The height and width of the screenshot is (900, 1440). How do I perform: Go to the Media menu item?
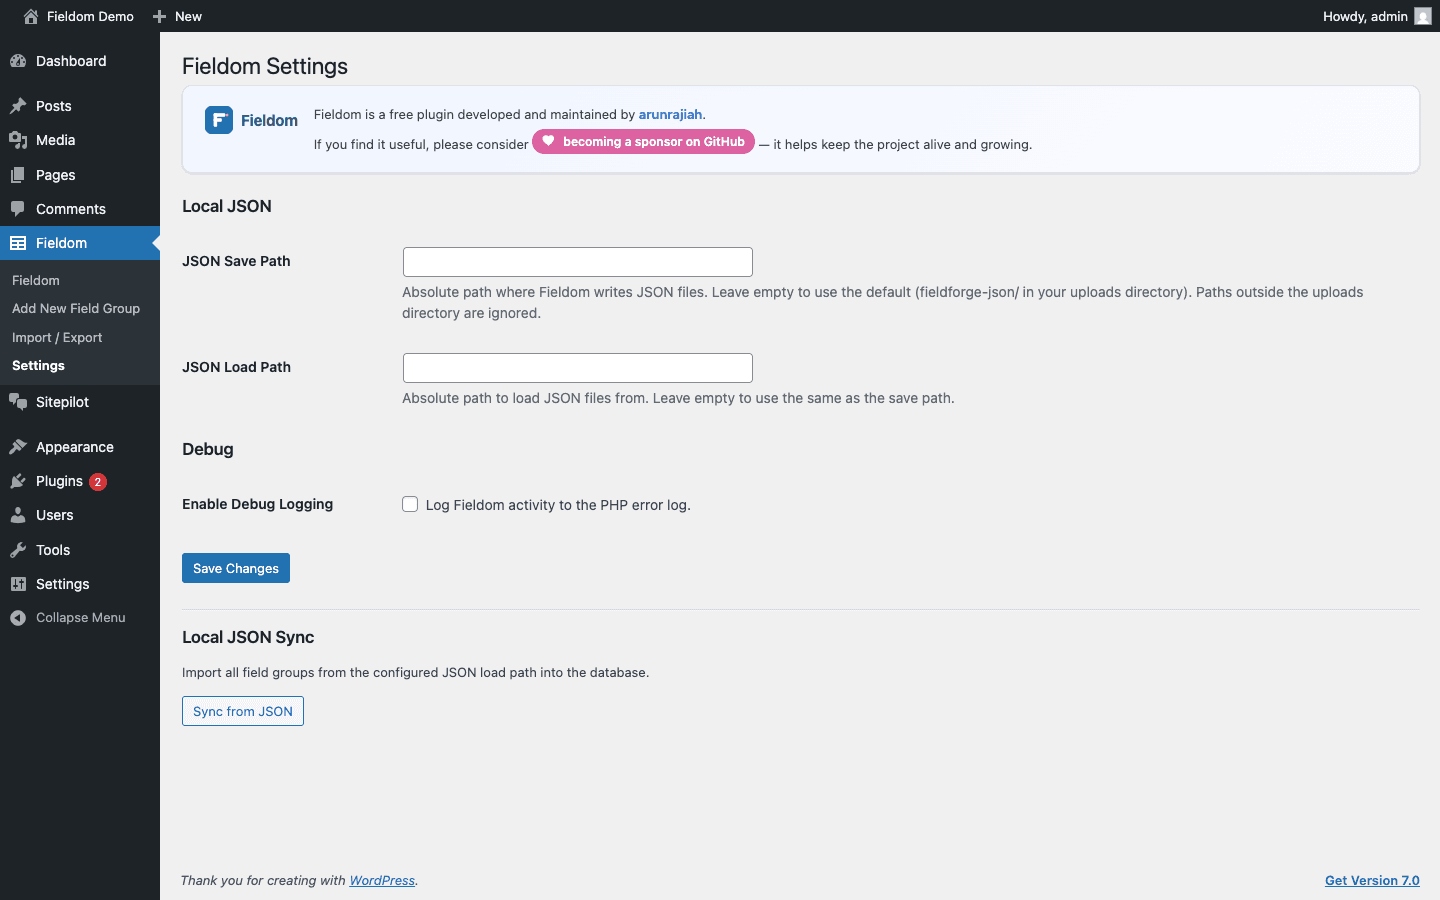click(80, 140)
